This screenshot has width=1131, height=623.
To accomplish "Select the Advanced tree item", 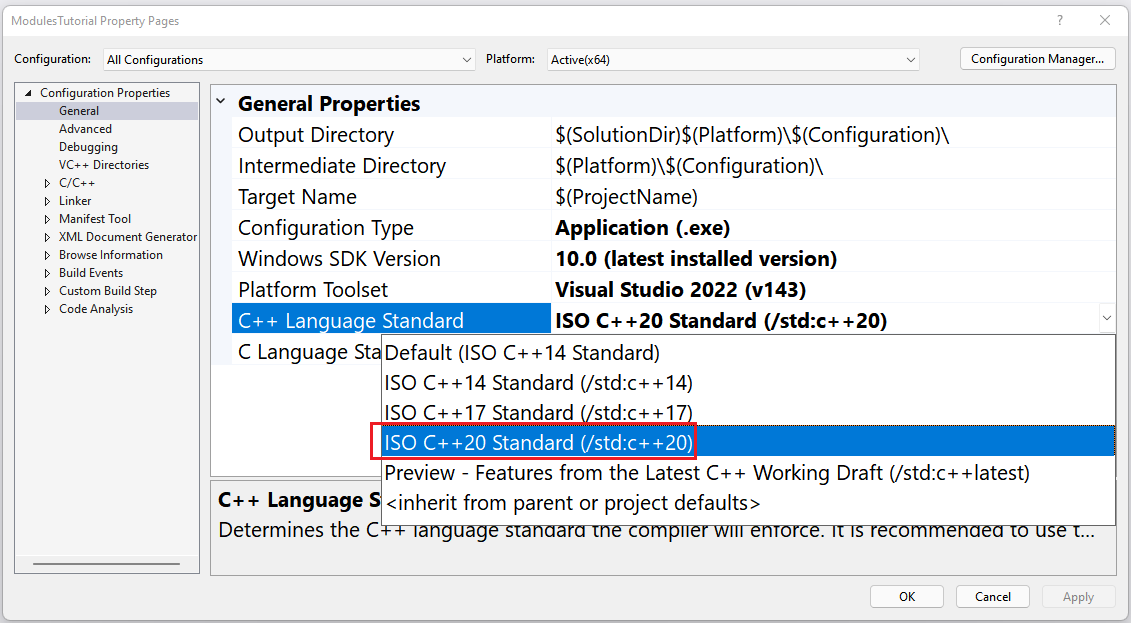I will [84, 128].
